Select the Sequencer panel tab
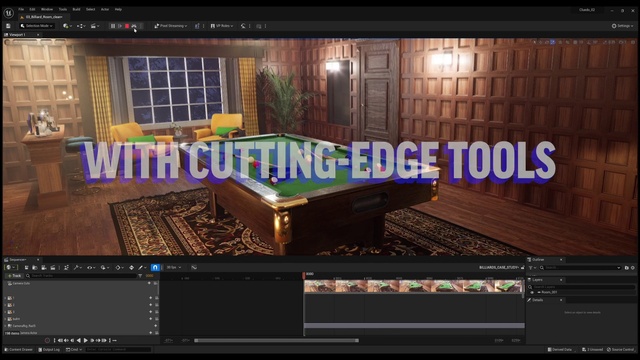Viewport: 640px width, 360px height. (x=18, y=260)
